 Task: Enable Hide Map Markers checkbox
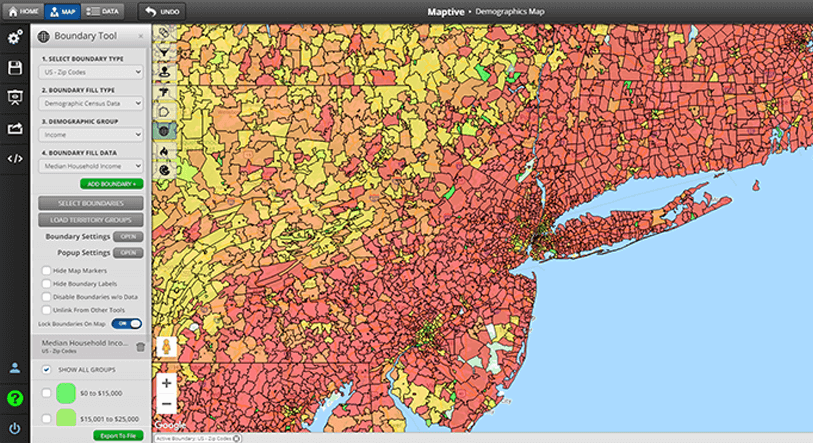coord(47,271)
